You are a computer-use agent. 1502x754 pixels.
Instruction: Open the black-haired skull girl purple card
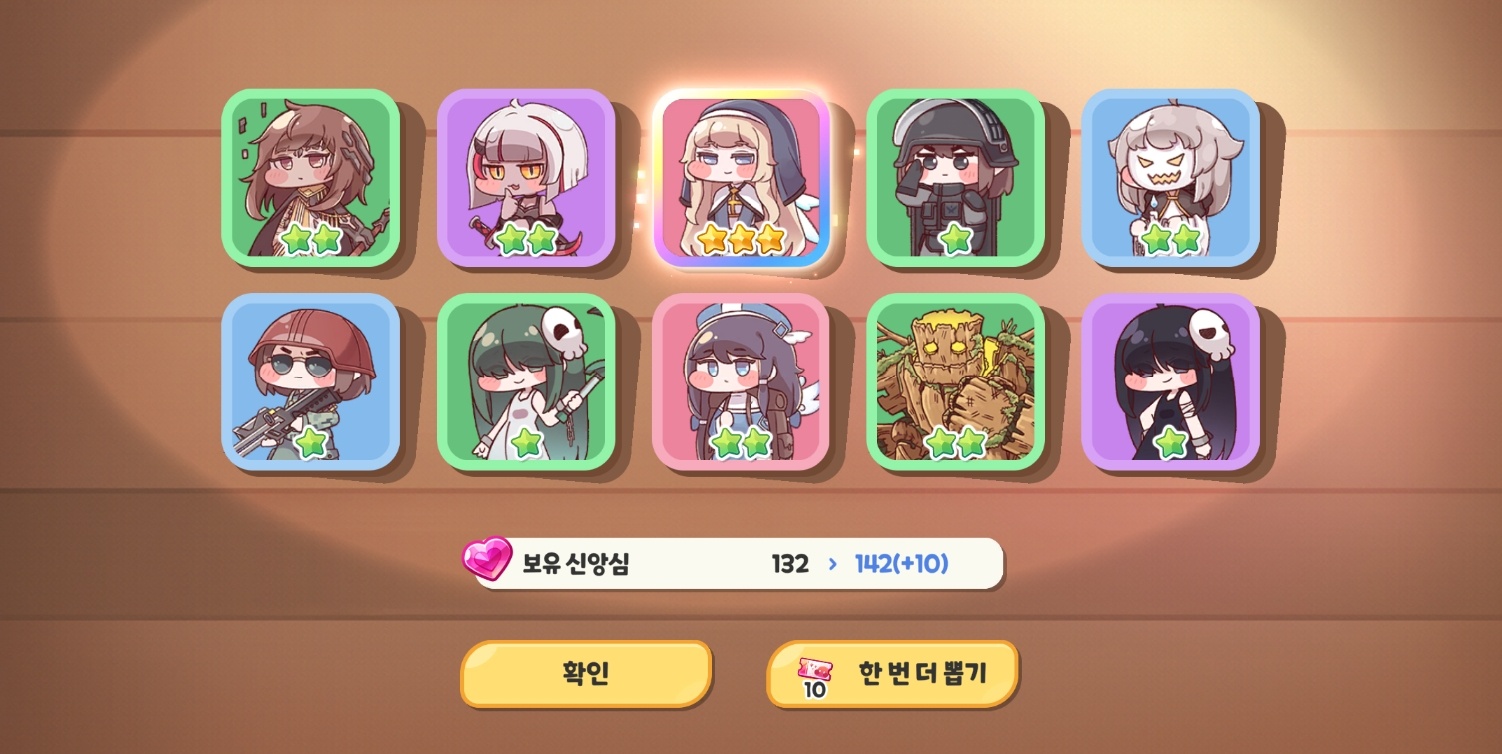(1171, 382)
